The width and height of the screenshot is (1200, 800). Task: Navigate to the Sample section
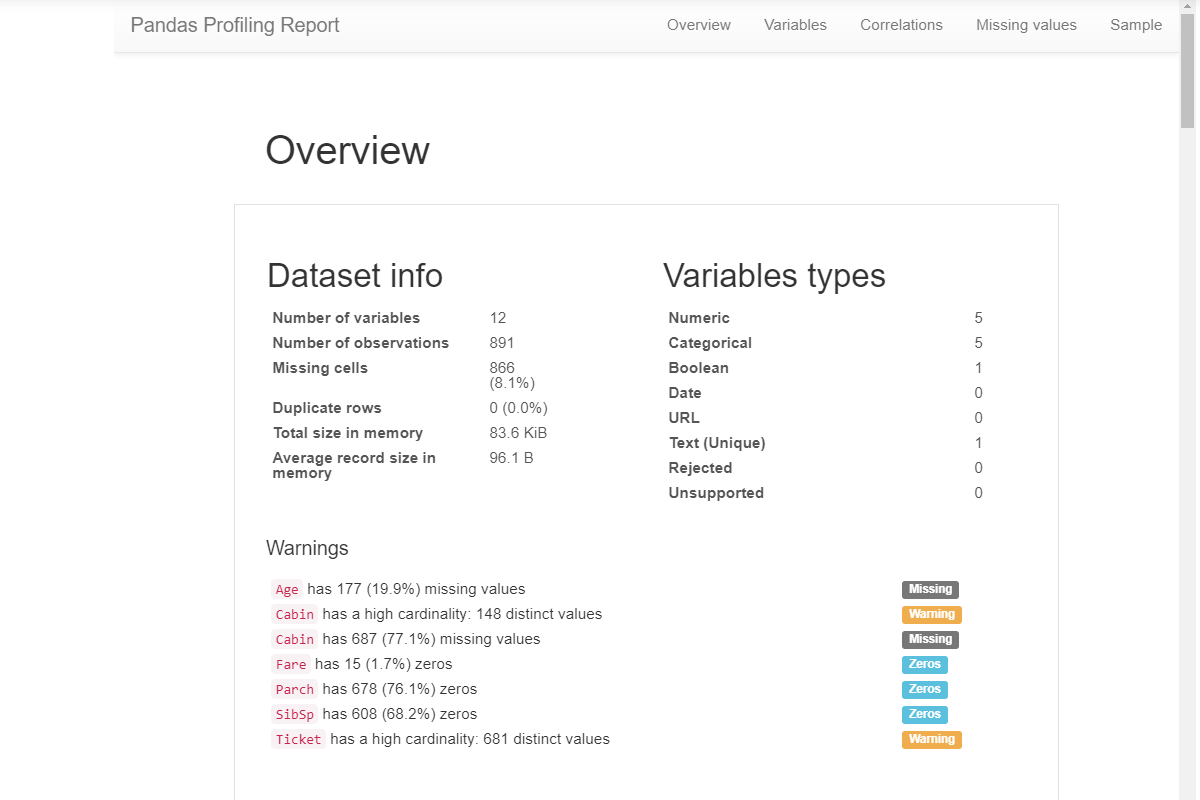point(1136,25)
